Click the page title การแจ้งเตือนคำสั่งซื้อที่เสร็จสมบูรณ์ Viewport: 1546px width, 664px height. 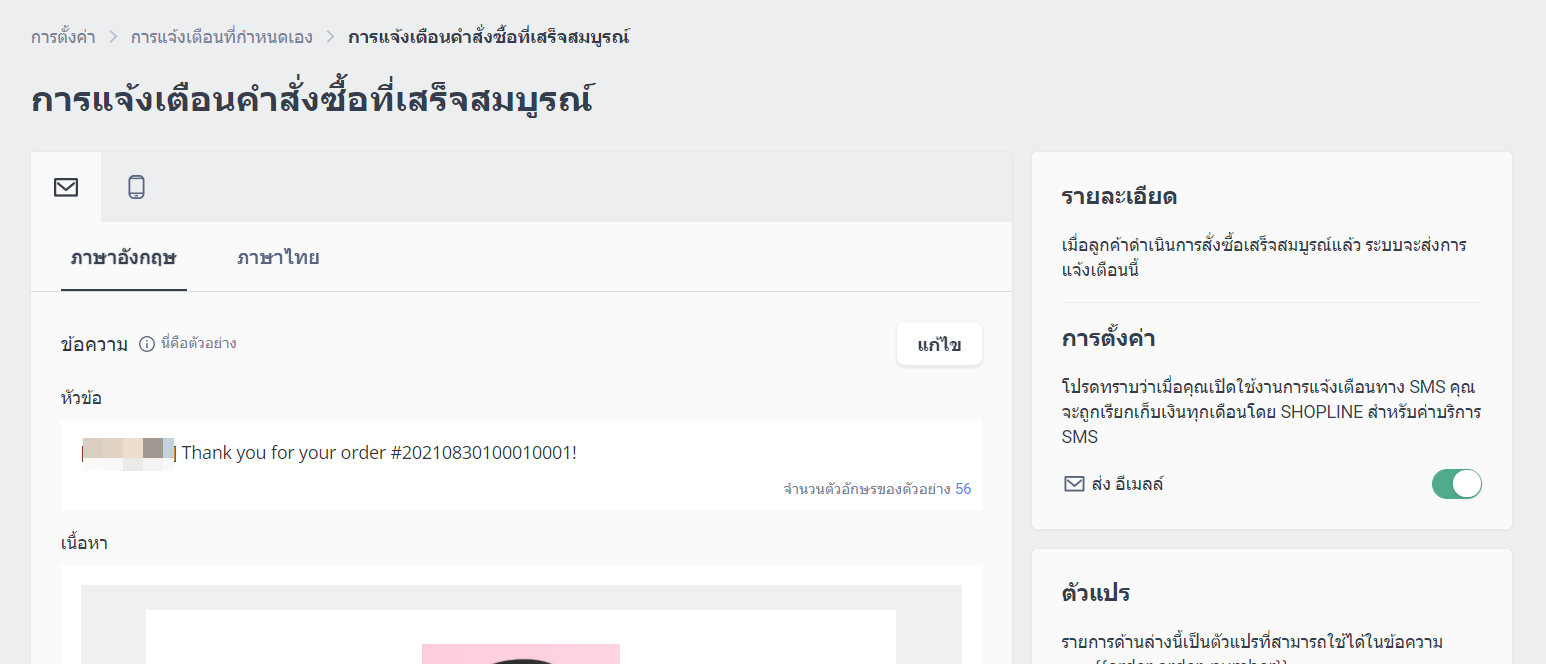[313, 100]
